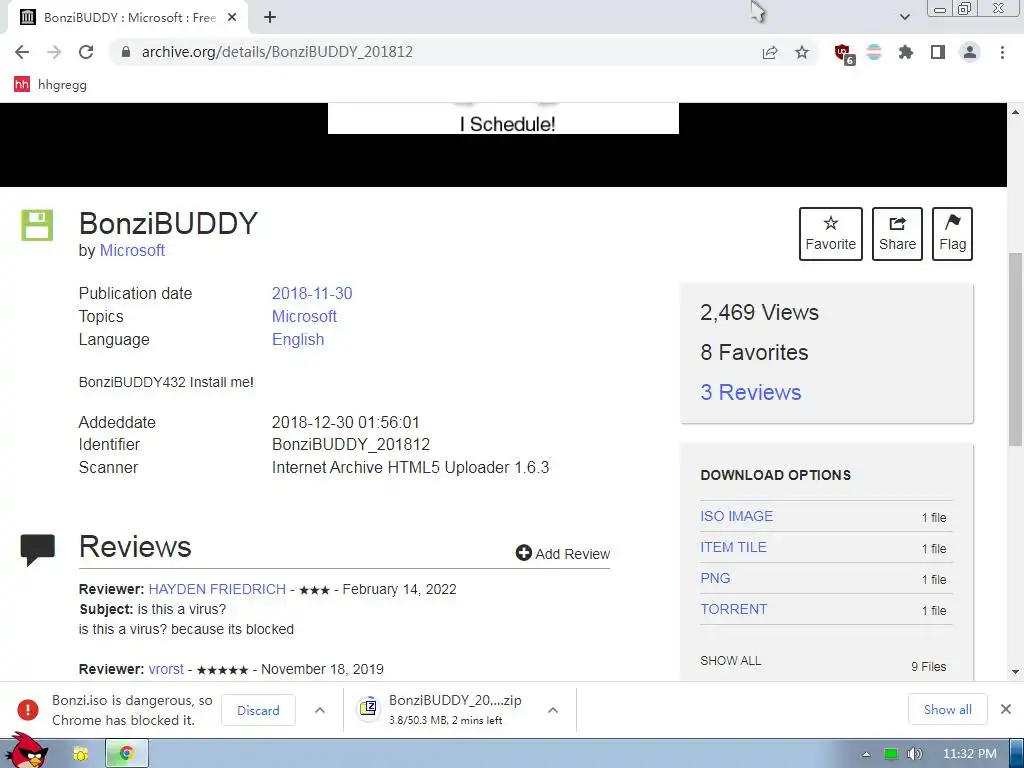
Task: Click Add Review
Action: pos(562,553)
